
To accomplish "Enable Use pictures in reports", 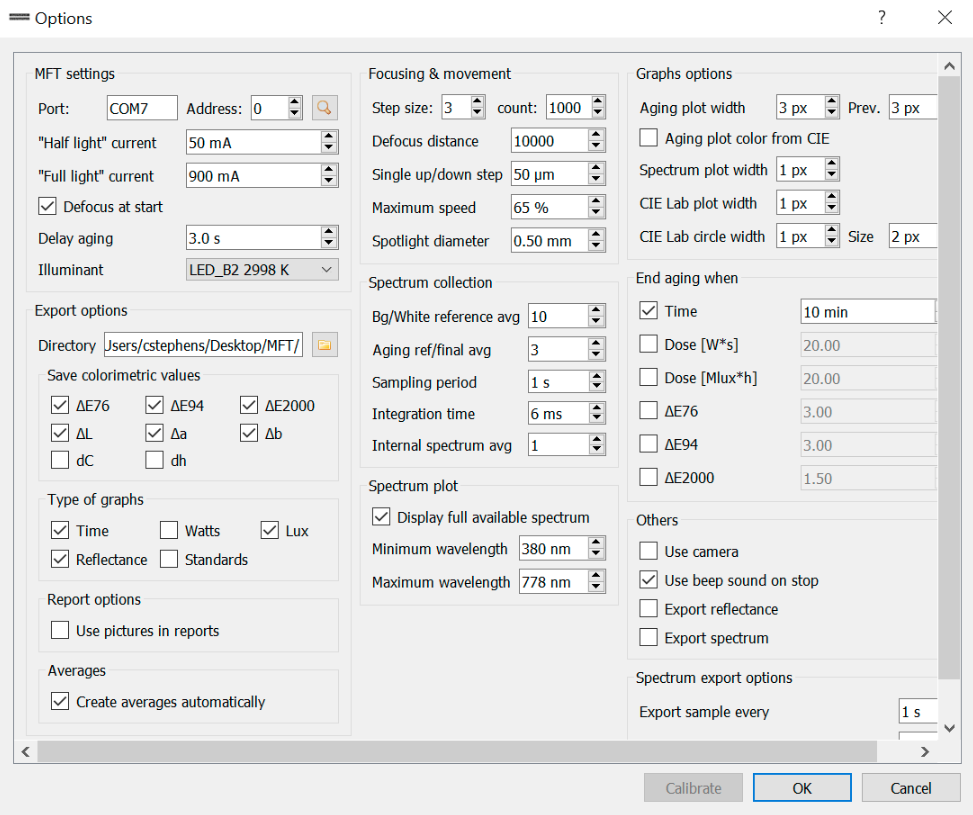I will pyautogui.click(x=60, y=631).
